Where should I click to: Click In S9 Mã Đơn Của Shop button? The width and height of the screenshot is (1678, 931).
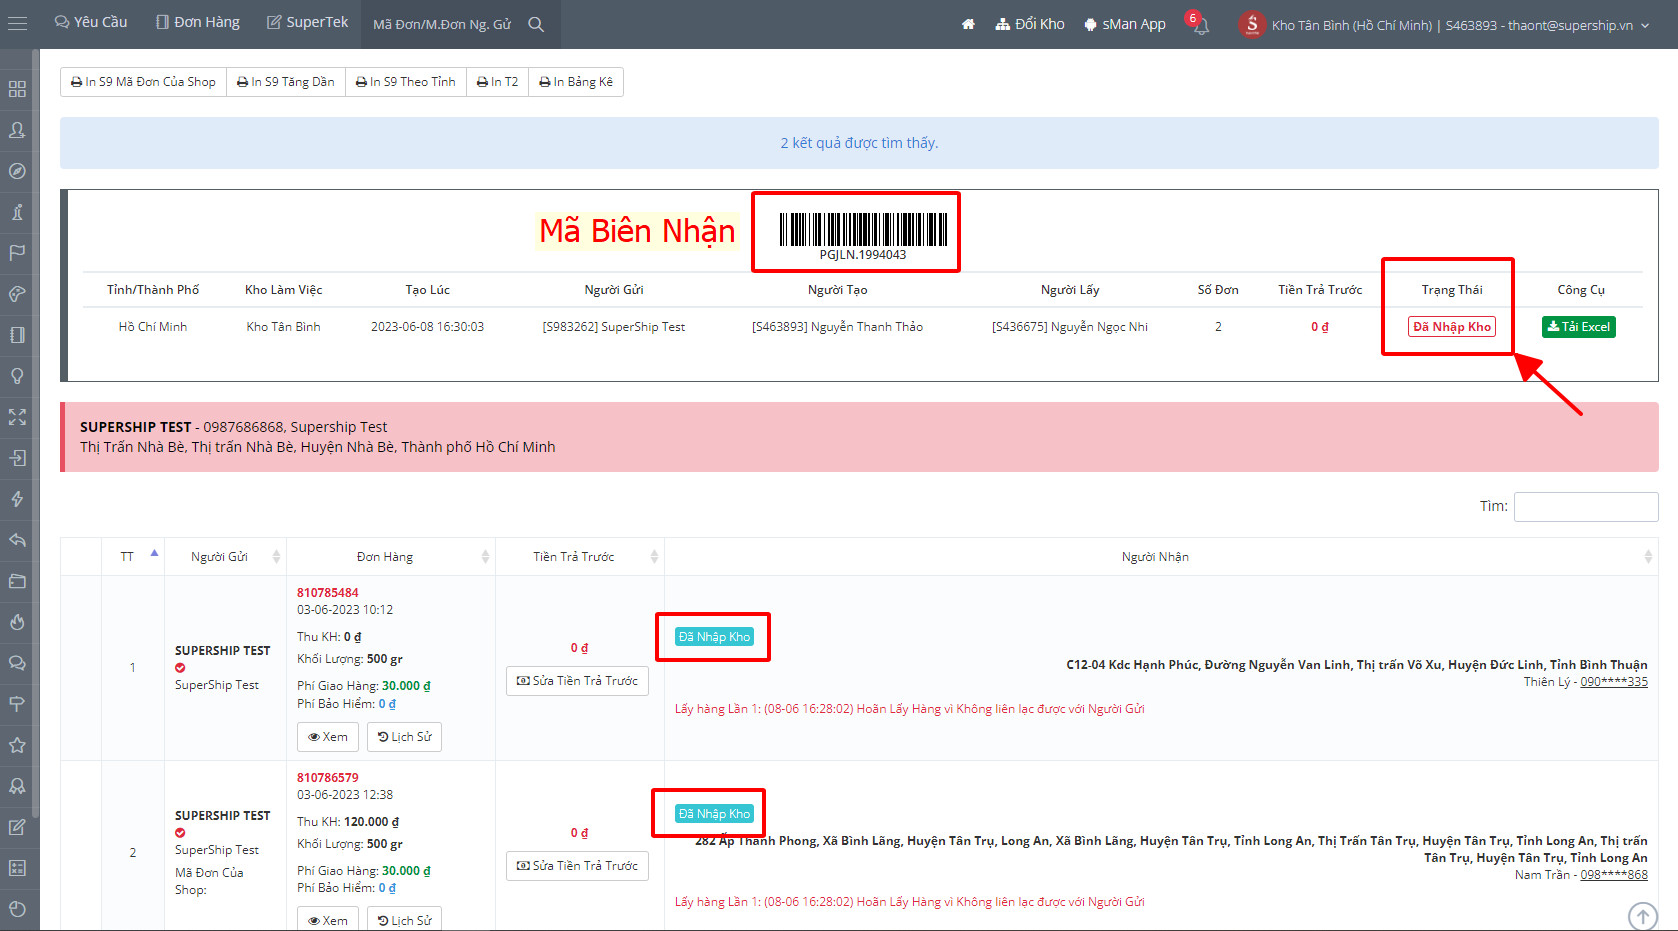143,82
